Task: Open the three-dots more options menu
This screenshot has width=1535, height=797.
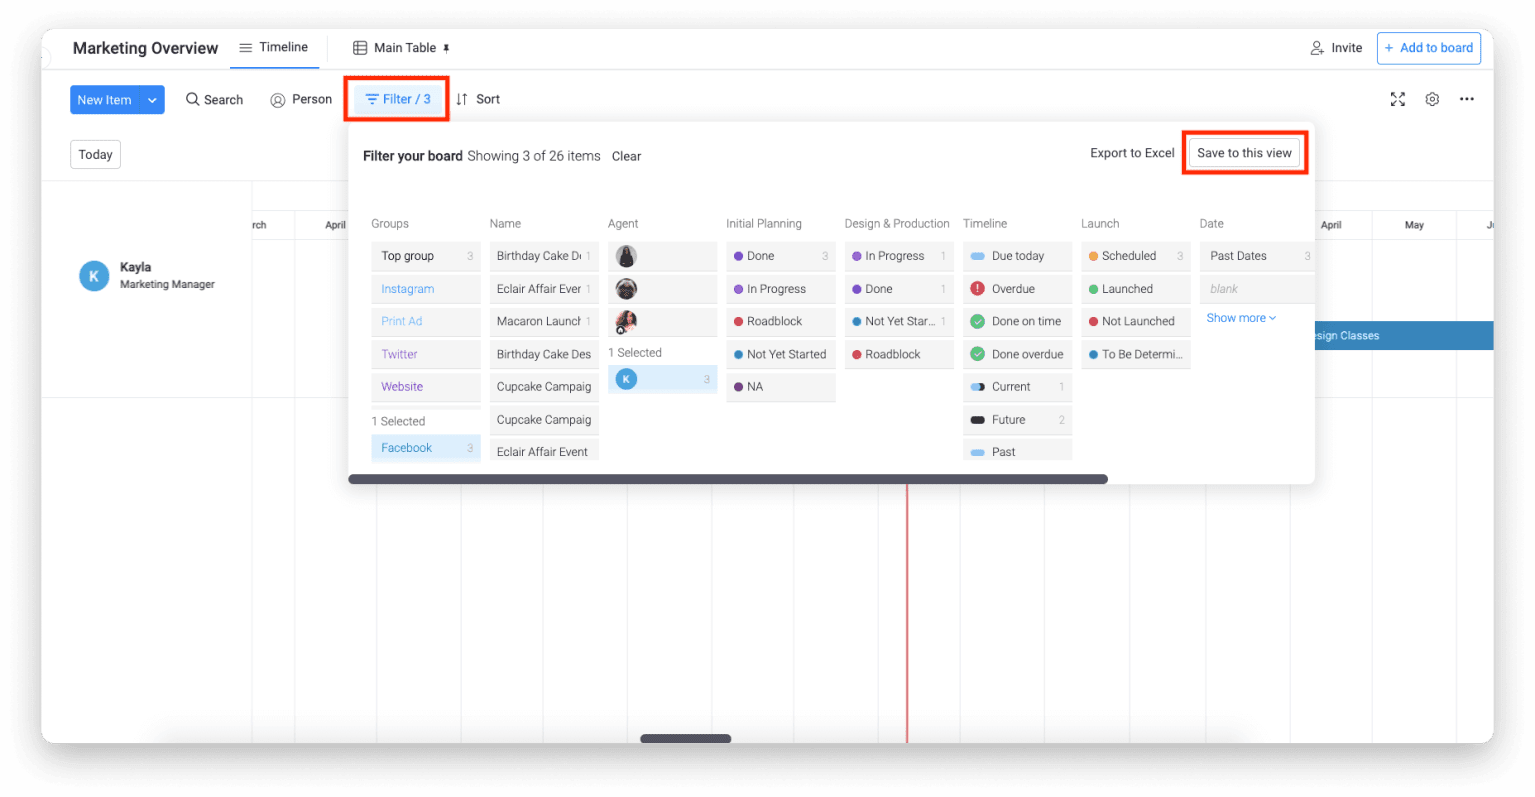Action: tap(1466, 99)
